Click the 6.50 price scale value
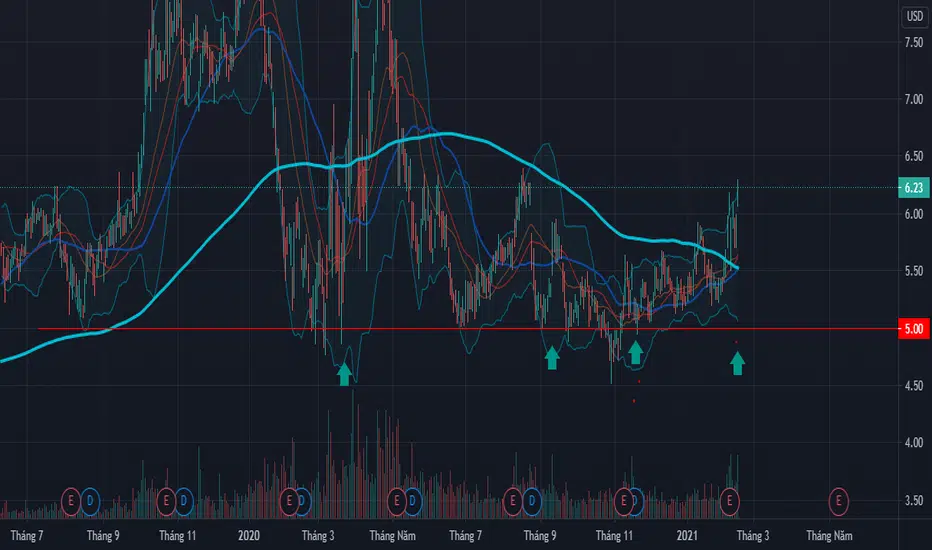Viewport: 932px width, 550px height. (x=914, y=156)
